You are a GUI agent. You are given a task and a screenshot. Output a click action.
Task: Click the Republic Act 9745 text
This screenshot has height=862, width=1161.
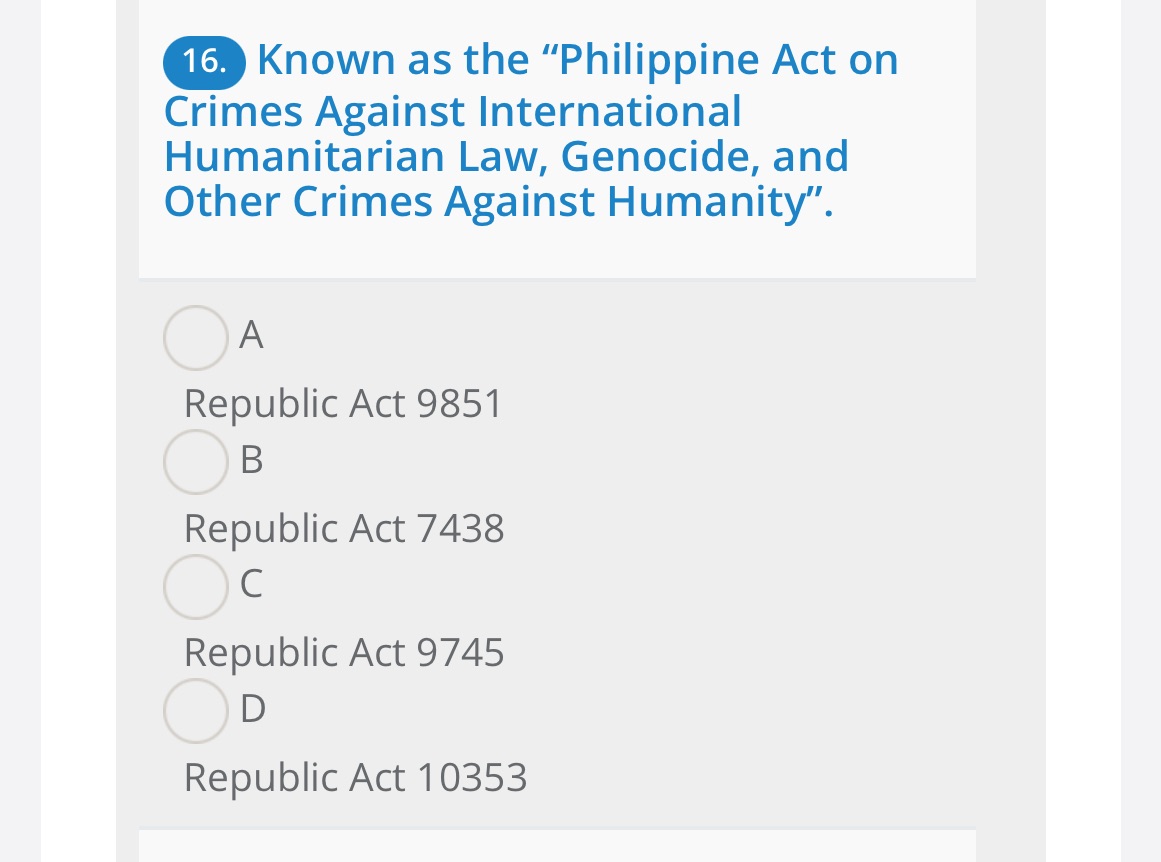[x=344, y=653]
